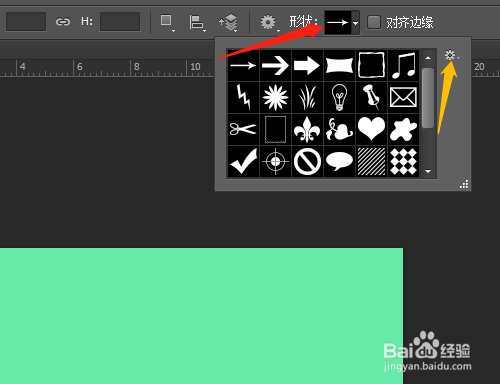Click the shape list scrollbar thumb

[x=428, y=98]
